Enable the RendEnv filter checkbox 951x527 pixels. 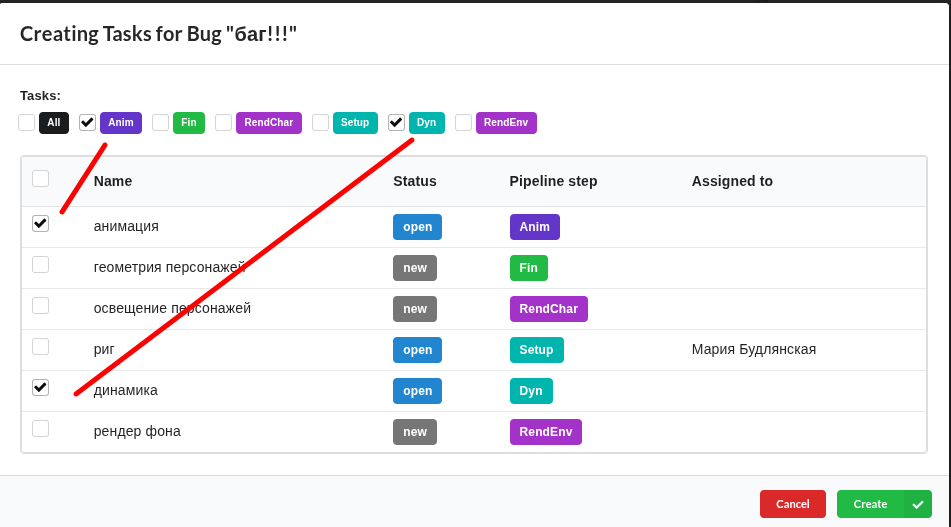[x=464, y=122]
